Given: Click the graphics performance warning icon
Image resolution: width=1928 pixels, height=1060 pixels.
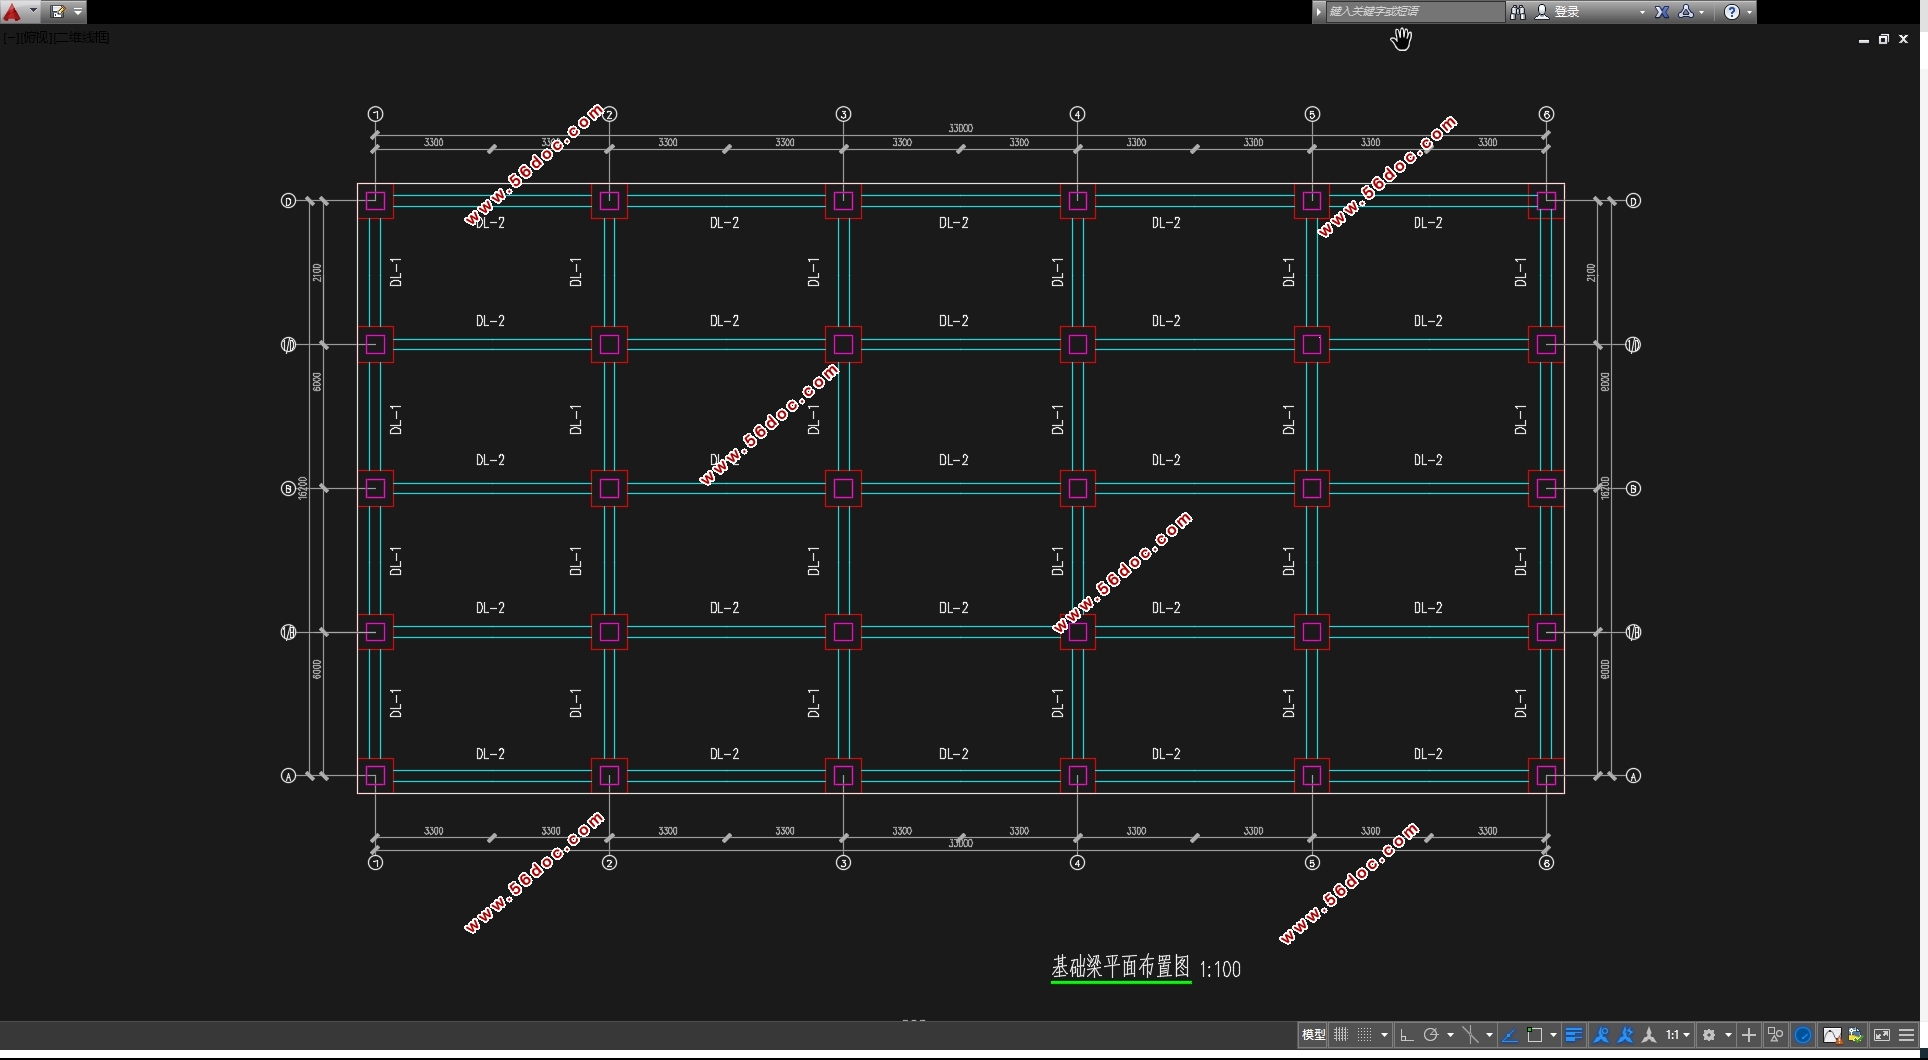Looking at the screenshot, I should click(x=1832, y=1035).
